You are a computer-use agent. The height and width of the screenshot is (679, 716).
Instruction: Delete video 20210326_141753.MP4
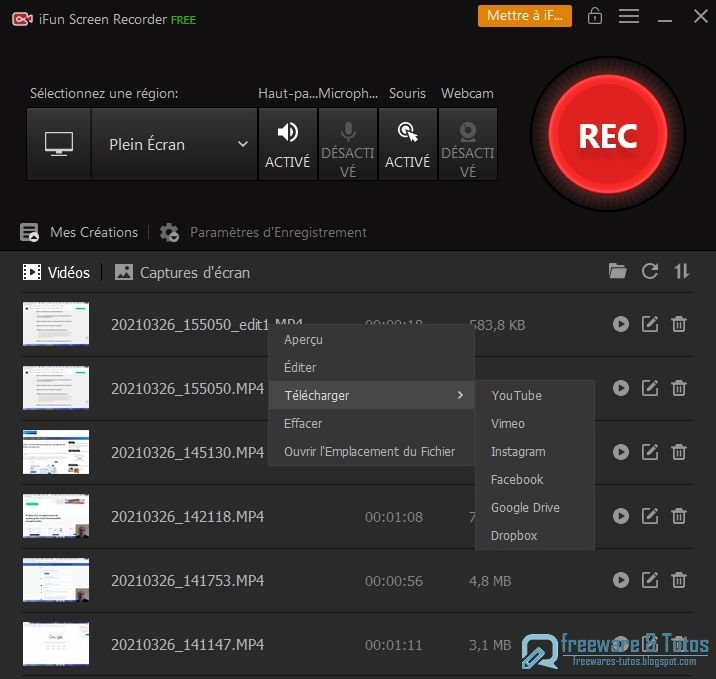coord(679,580)
